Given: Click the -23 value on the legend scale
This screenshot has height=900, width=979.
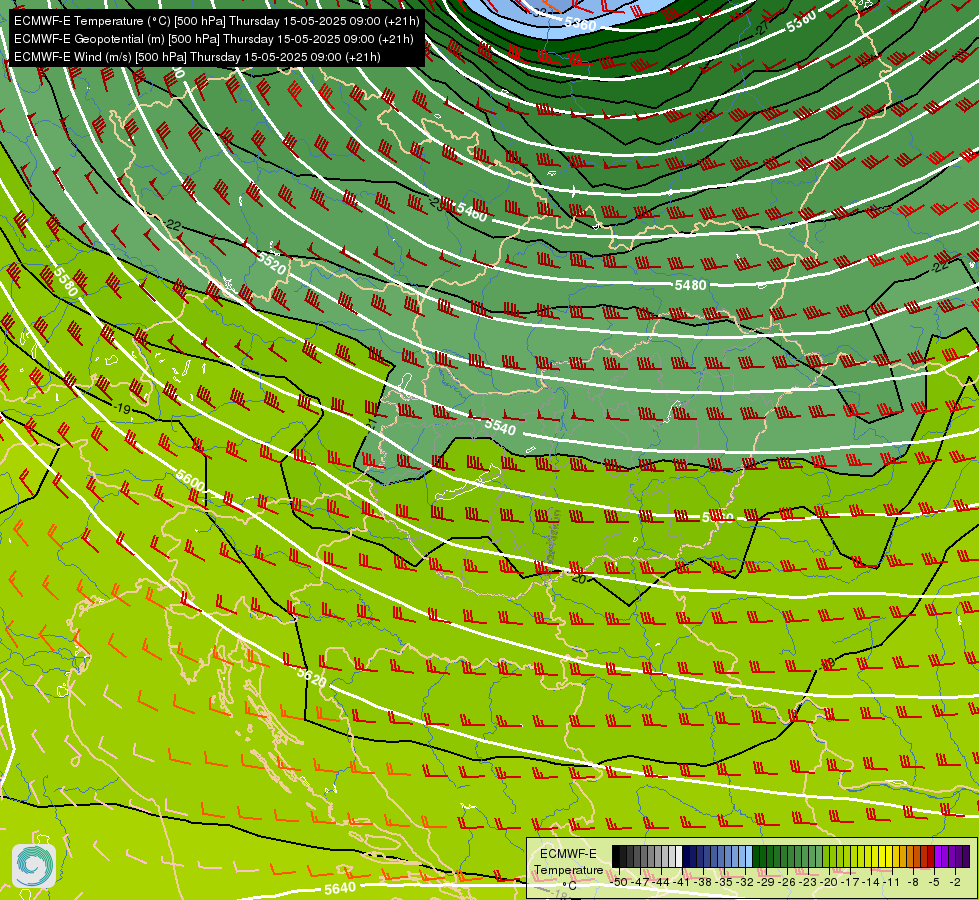Looking at the screenshot, I should 808,883.
